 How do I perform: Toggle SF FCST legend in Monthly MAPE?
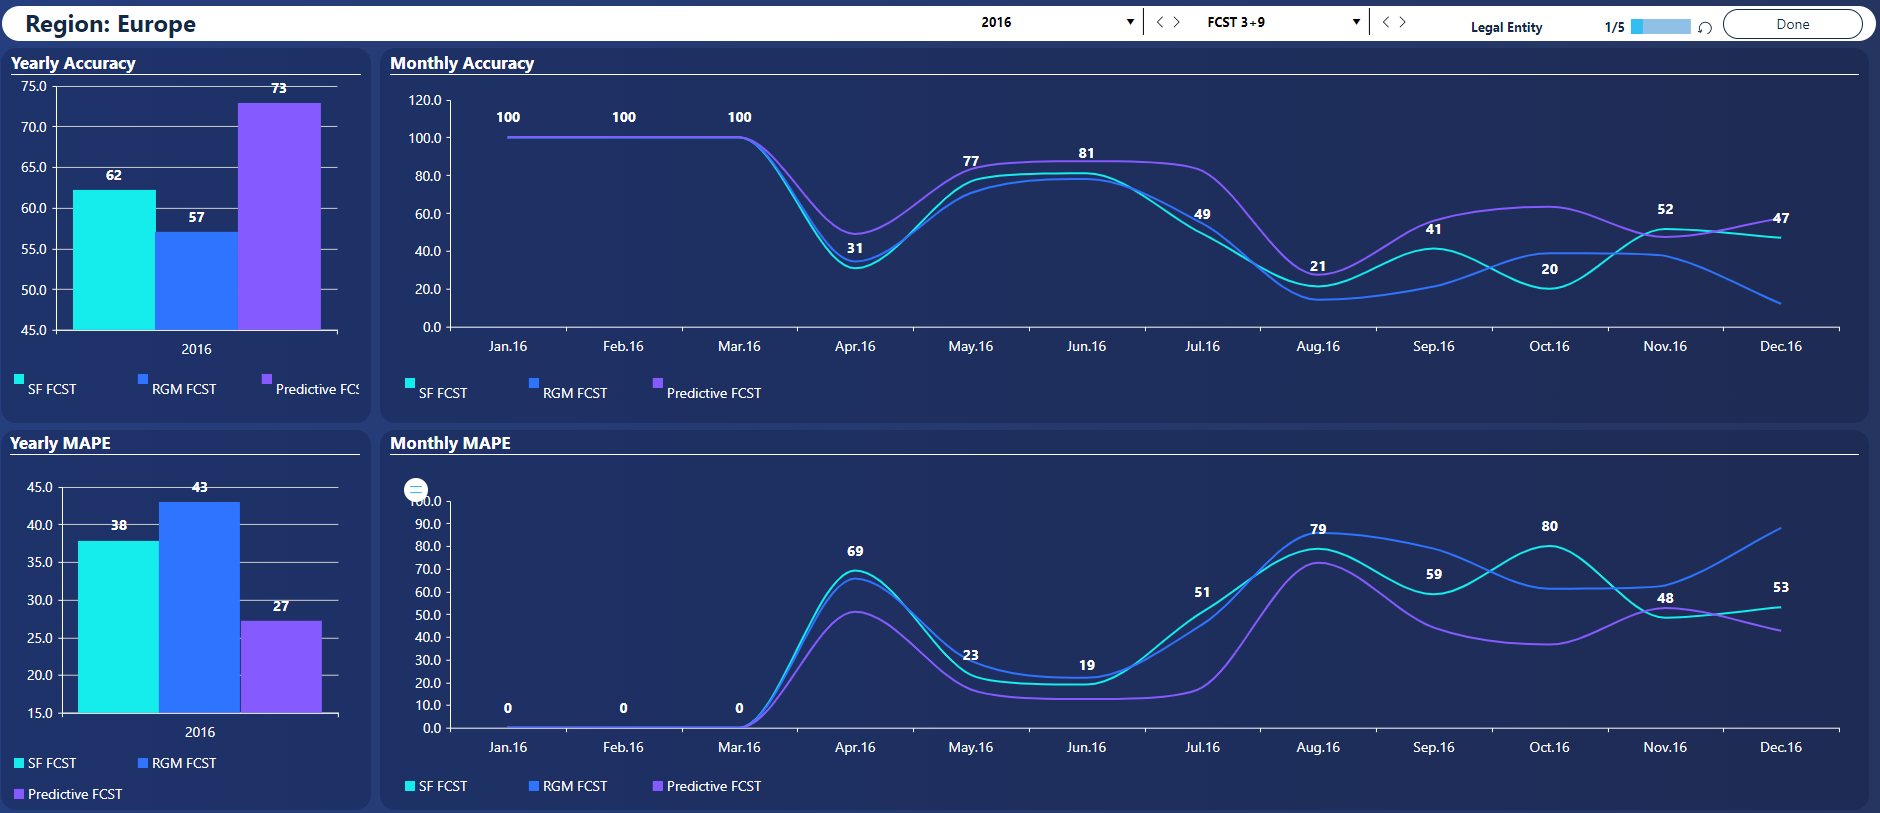(436, 786)
